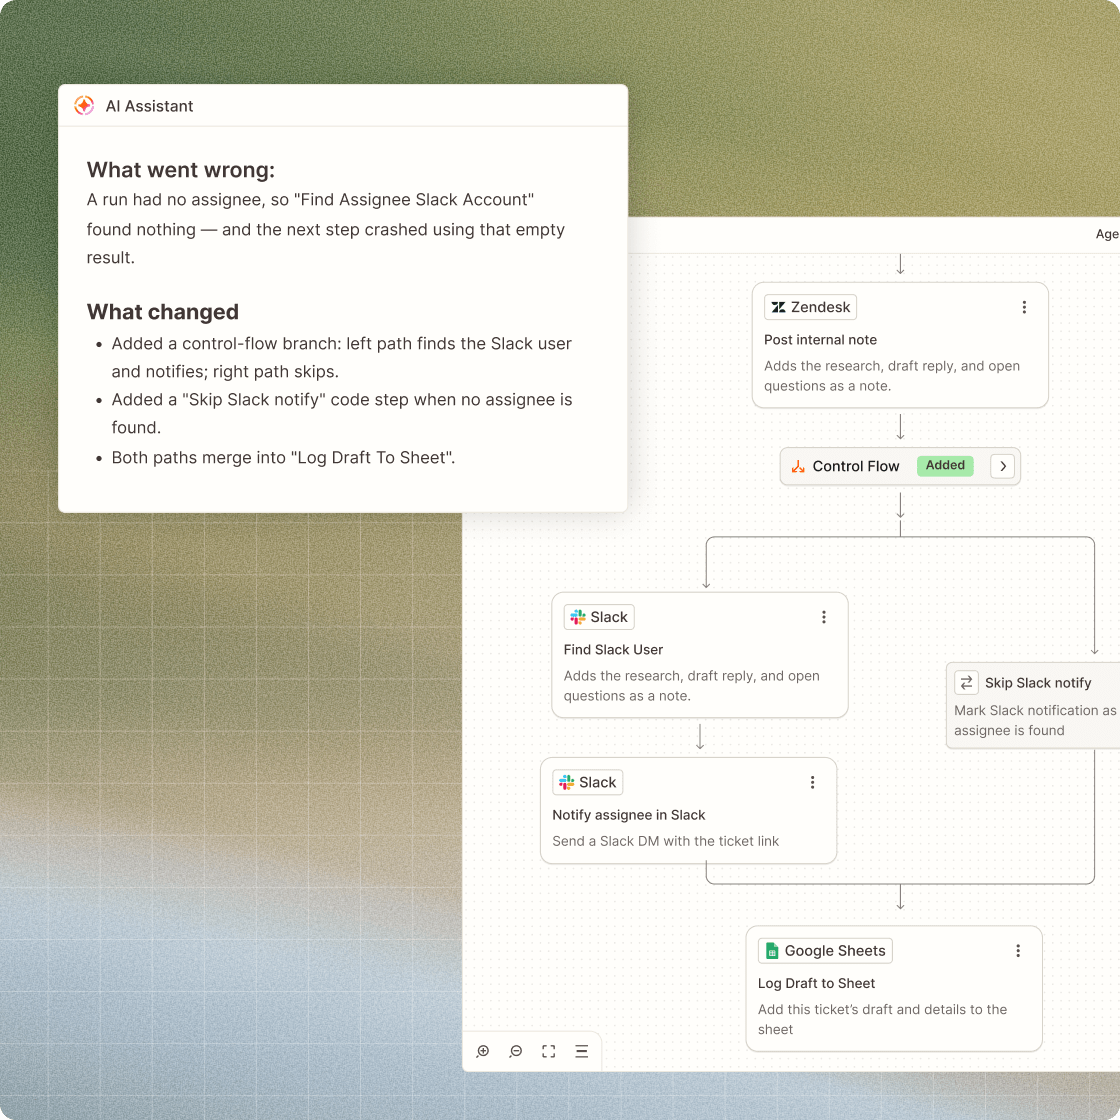The width and height of the screenshot is (1120, 1120).
Task: Click the Zendesk note description text
Action: click(891, 376)
